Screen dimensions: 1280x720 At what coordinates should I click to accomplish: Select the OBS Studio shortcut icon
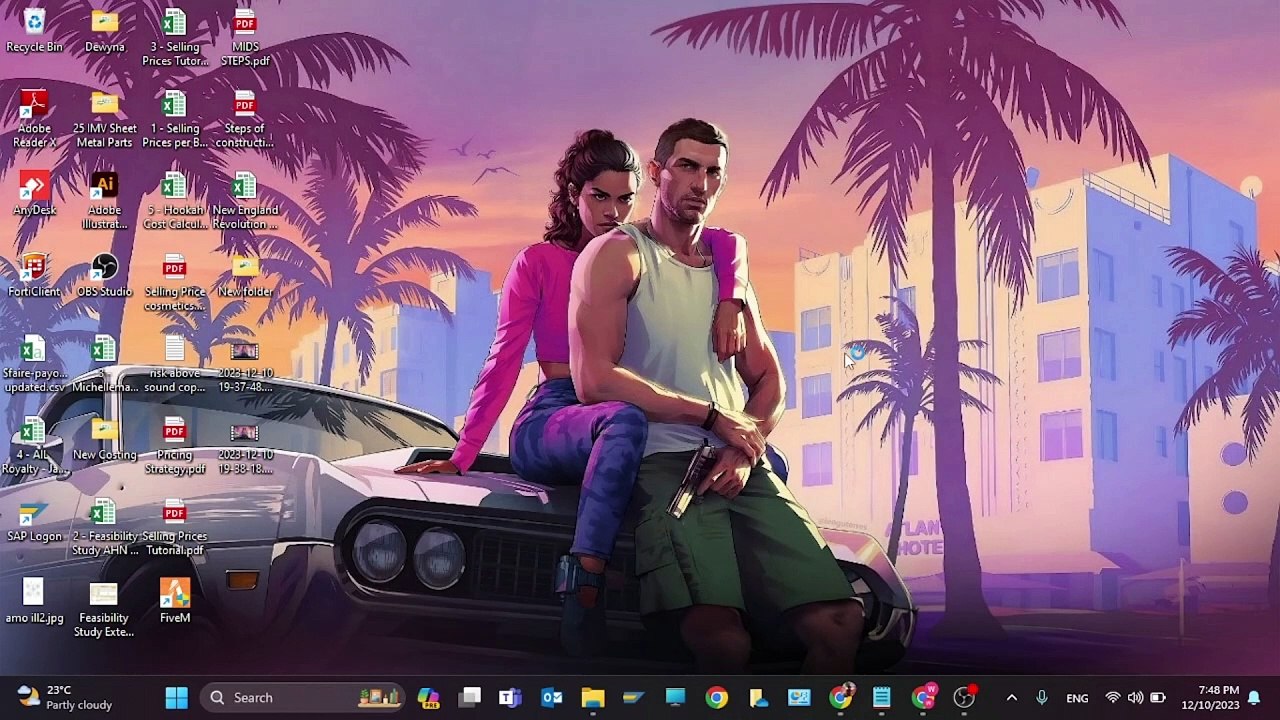(104, 275)
